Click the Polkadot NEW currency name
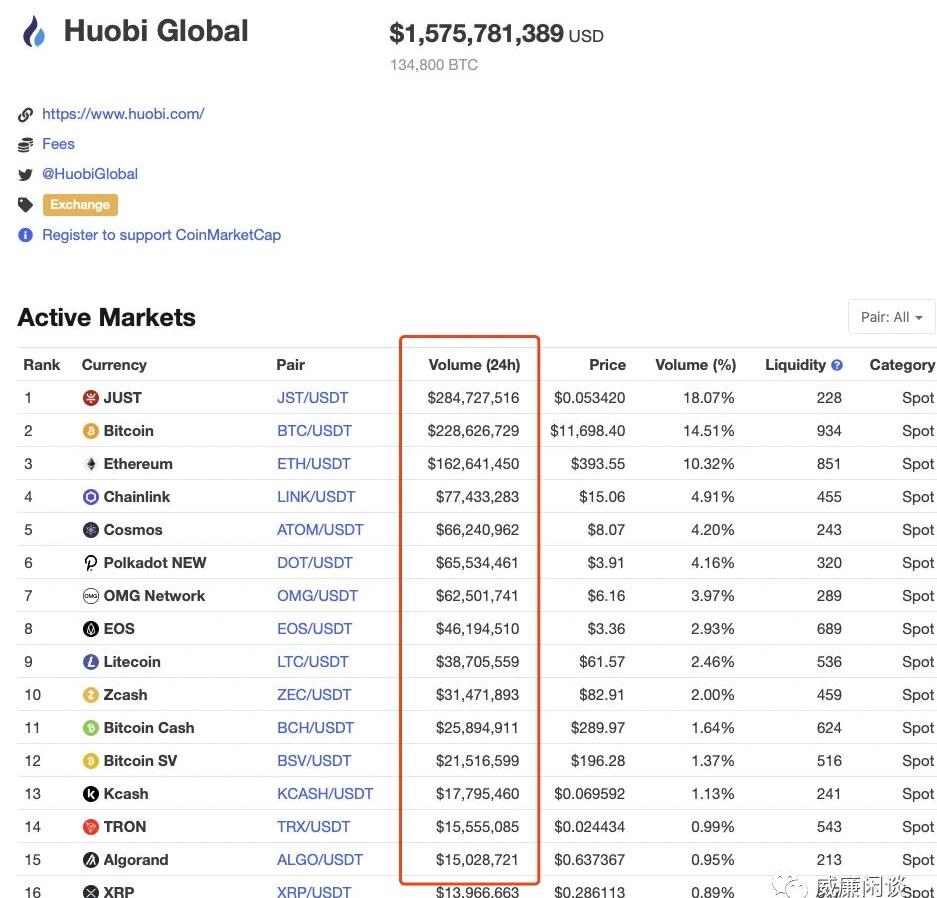 [x=155, y=563]
